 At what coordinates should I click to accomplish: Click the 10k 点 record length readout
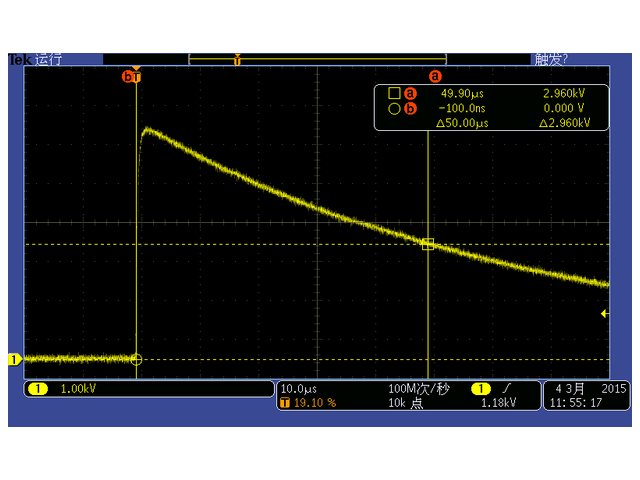[x=405, y=403]
